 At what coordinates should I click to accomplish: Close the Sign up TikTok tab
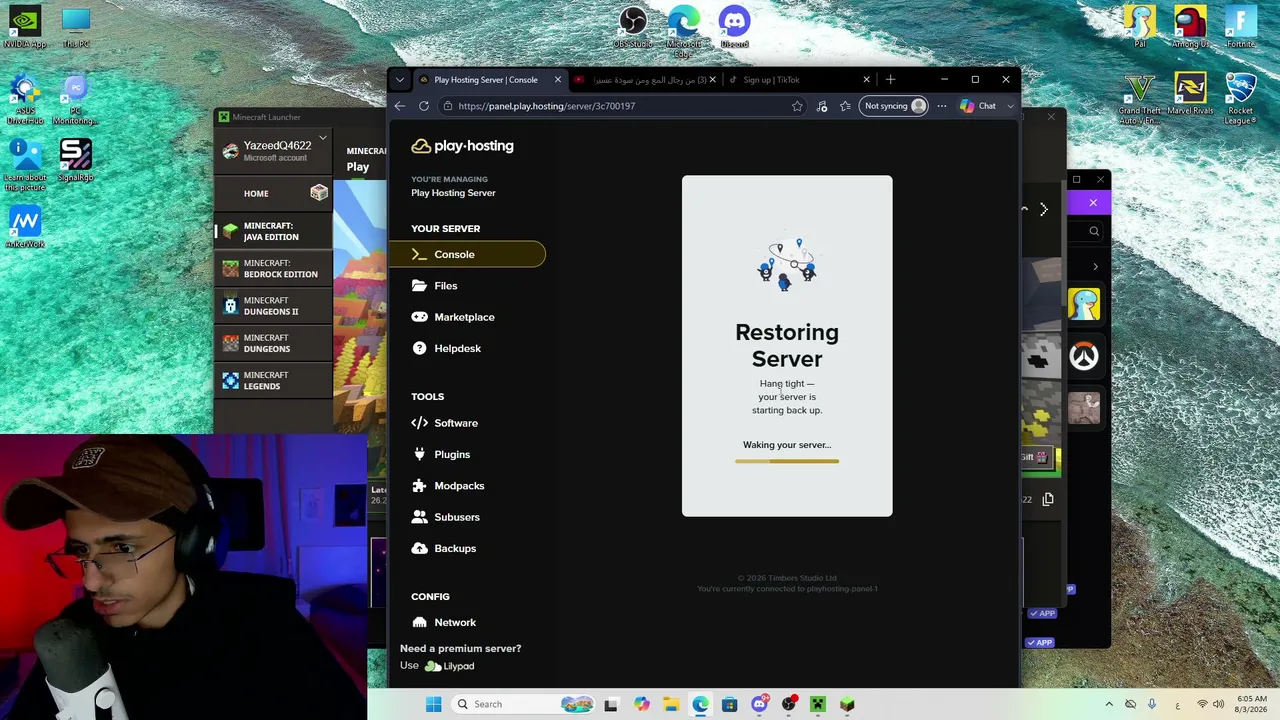click(x=866, y=80)
